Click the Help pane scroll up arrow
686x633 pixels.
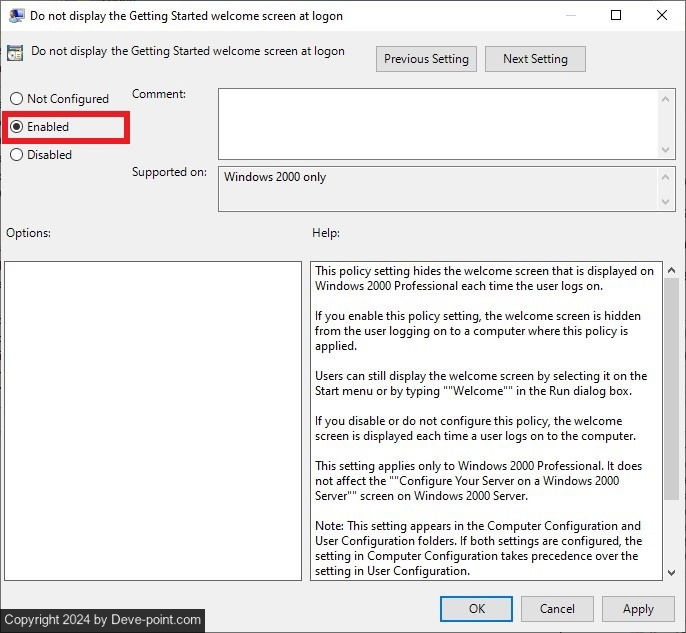[x=671, y=272]
